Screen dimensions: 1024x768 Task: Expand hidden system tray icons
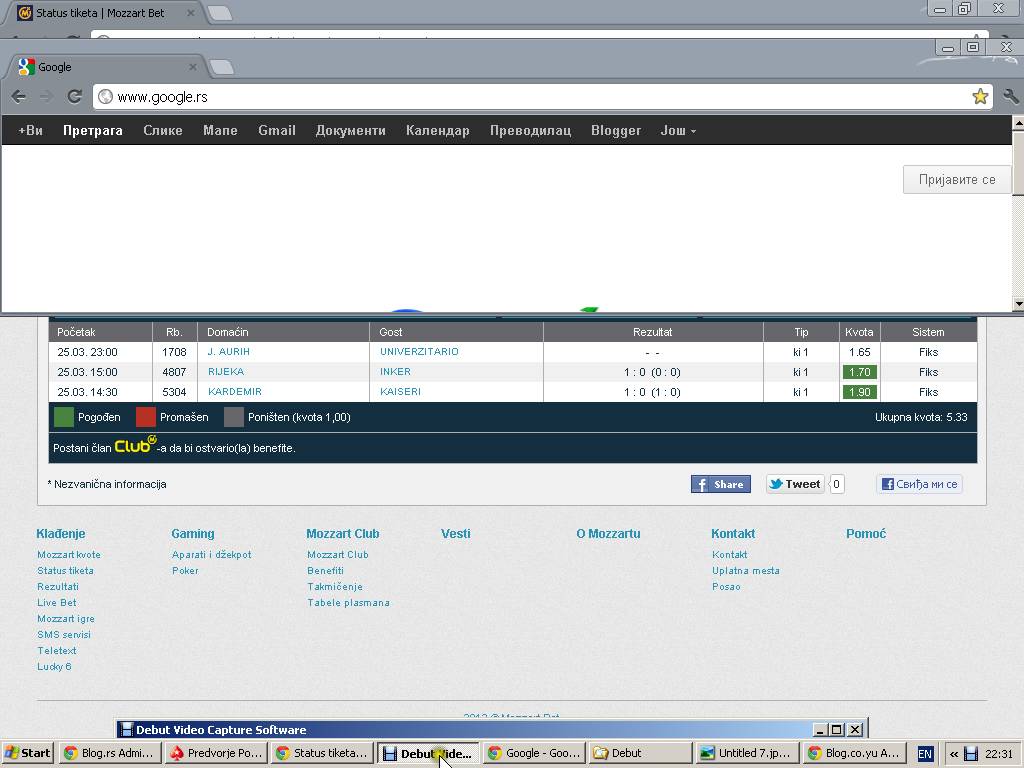pos(953,754)
